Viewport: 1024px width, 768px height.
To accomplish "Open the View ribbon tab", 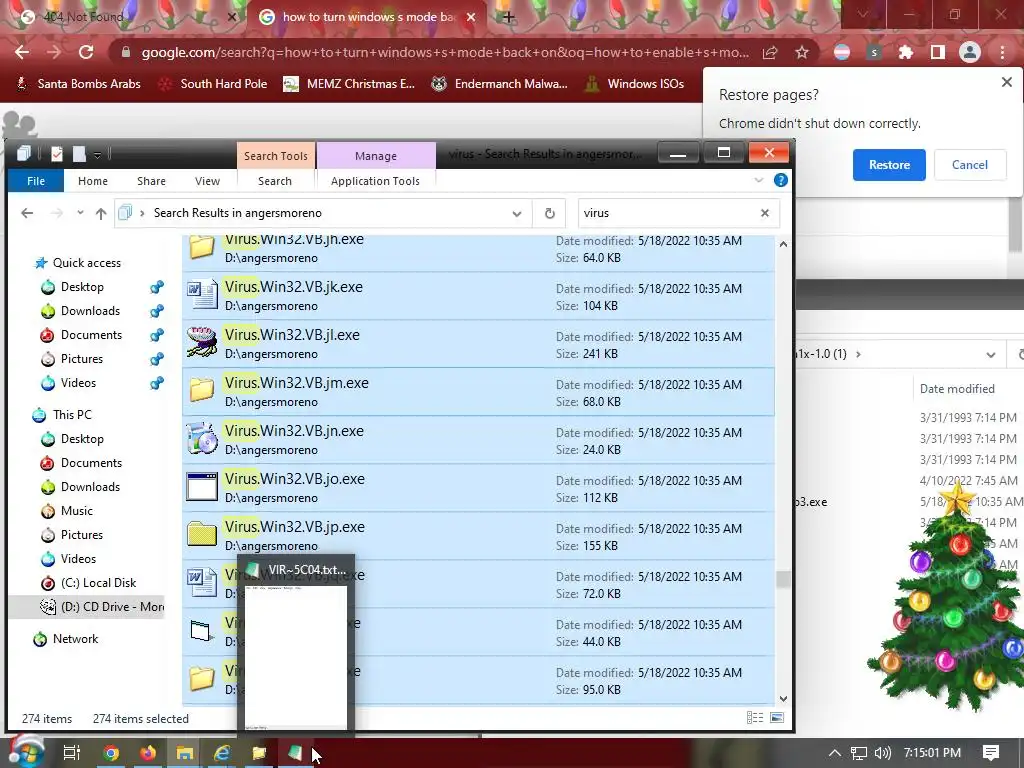I will 207,181.
